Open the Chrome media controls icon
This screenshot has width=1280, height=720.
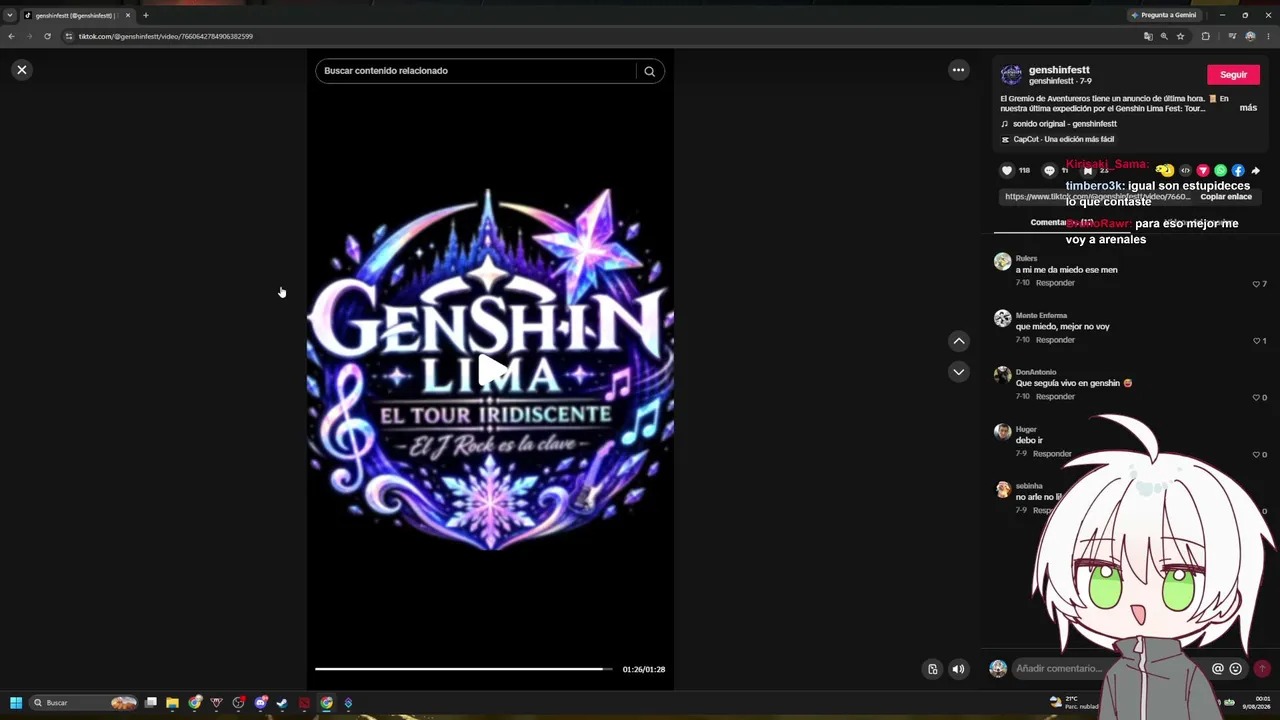click(x=1232, y=36)
